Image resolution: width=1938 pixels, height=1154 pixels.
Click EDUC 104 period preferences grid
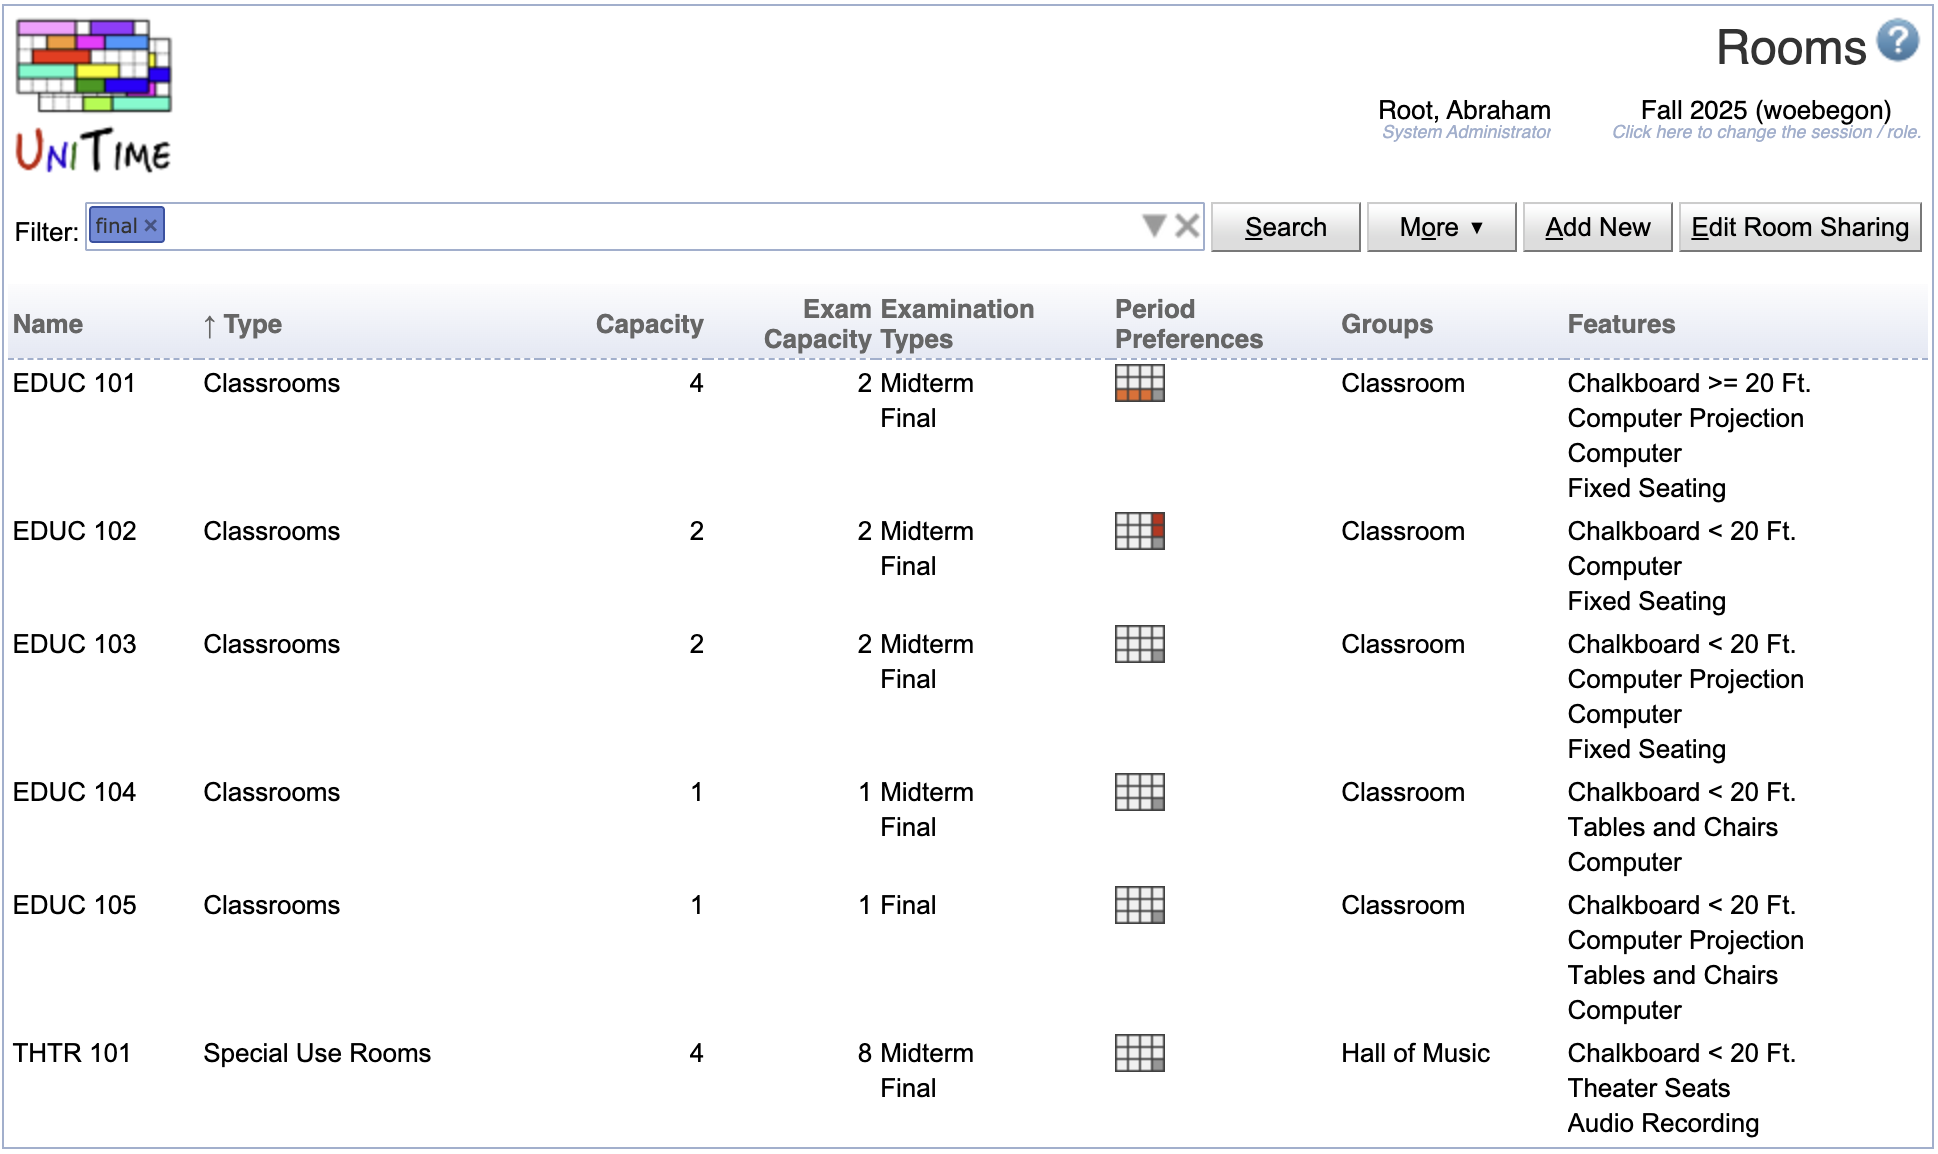pos(1139,792)
